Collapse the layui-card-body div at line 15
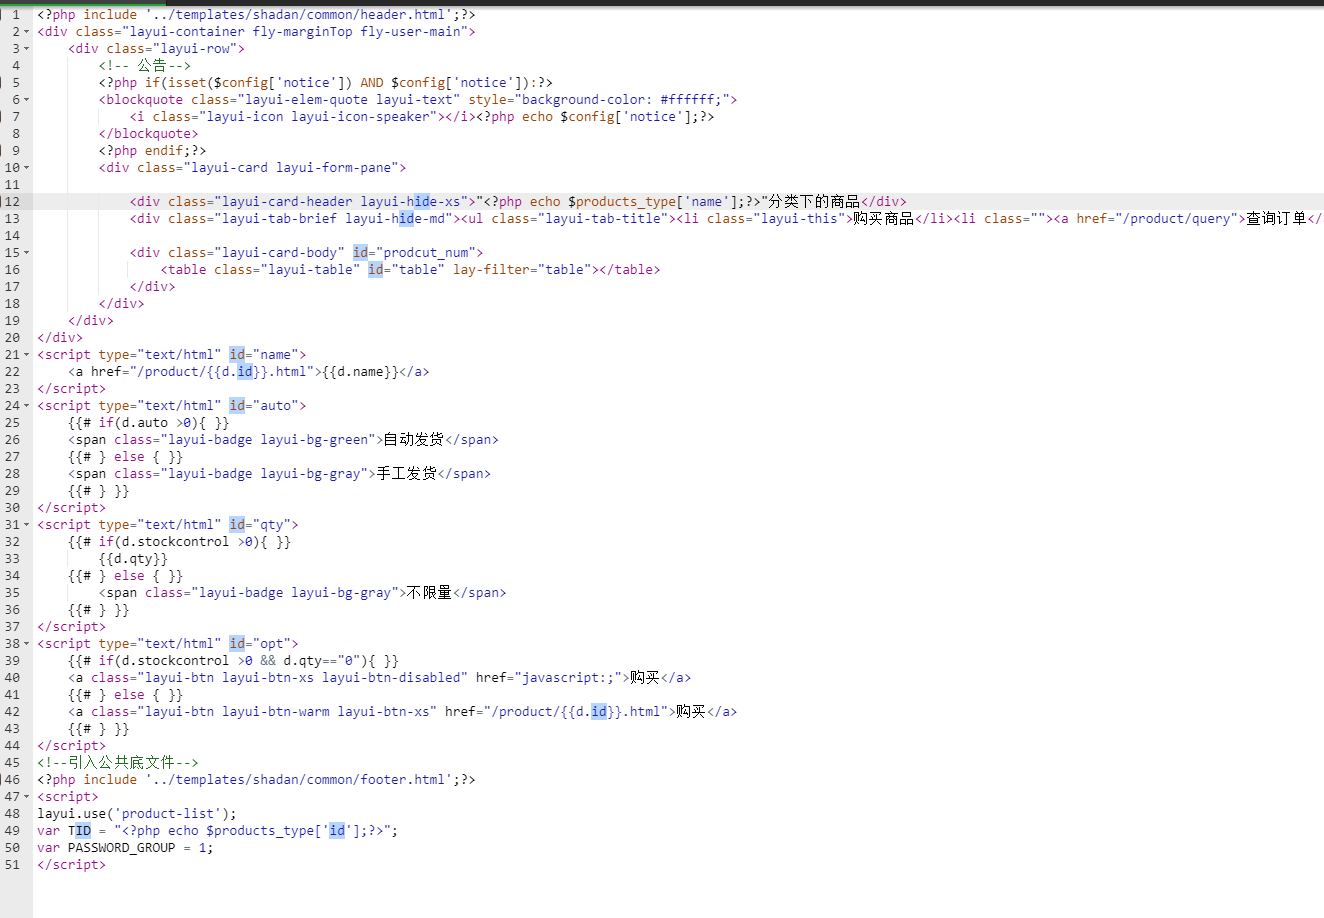 click(x=27, y=253)
